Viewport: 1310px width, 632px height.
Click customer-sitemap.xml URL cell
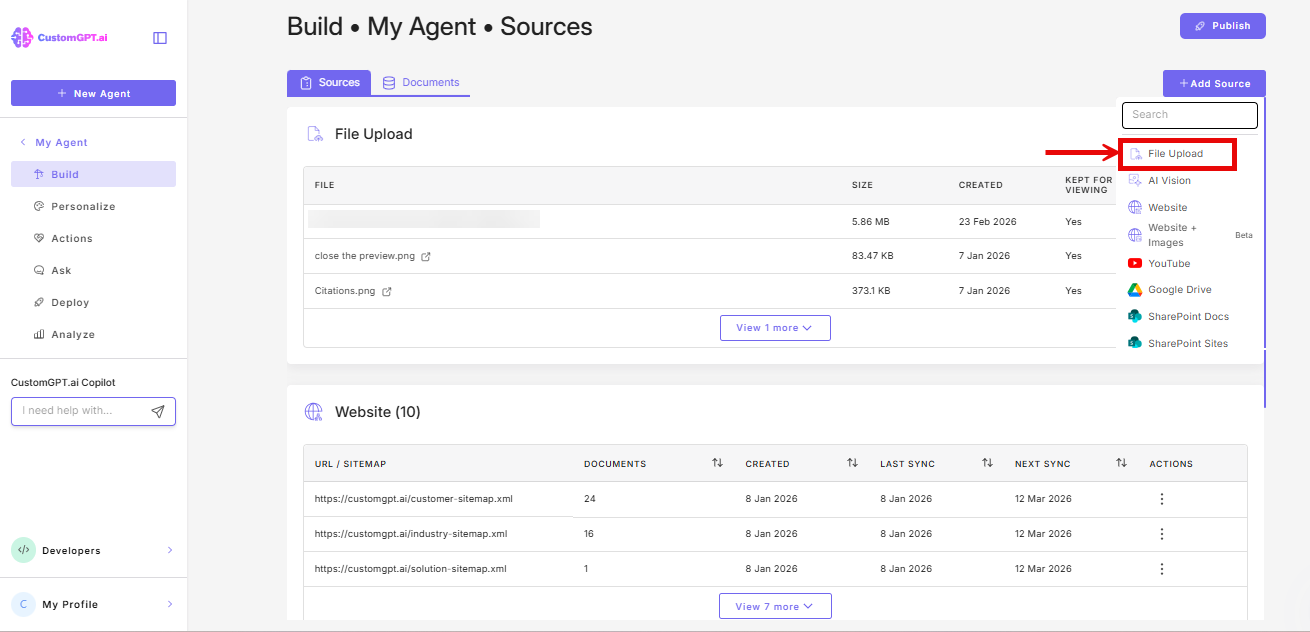tap(413, 499)
